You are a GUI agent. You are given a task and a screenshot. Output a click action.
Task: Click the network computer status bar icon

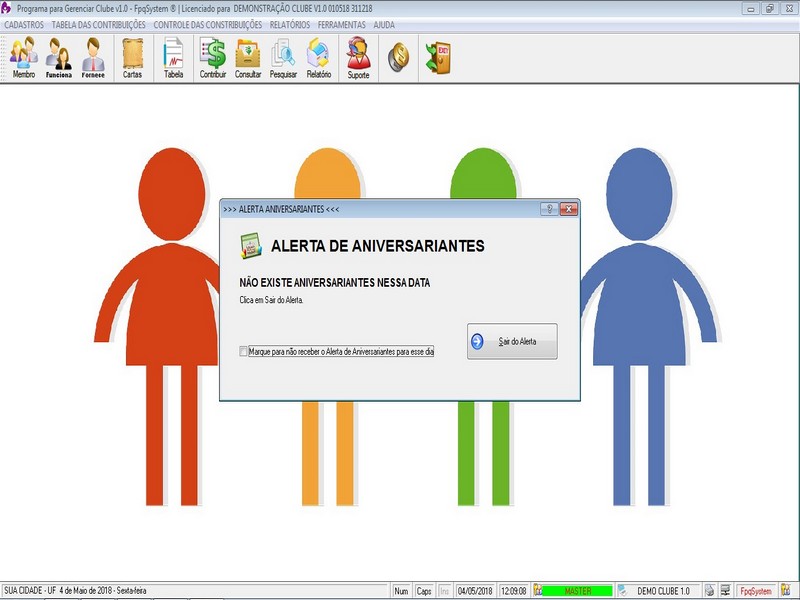pos(725,590)
